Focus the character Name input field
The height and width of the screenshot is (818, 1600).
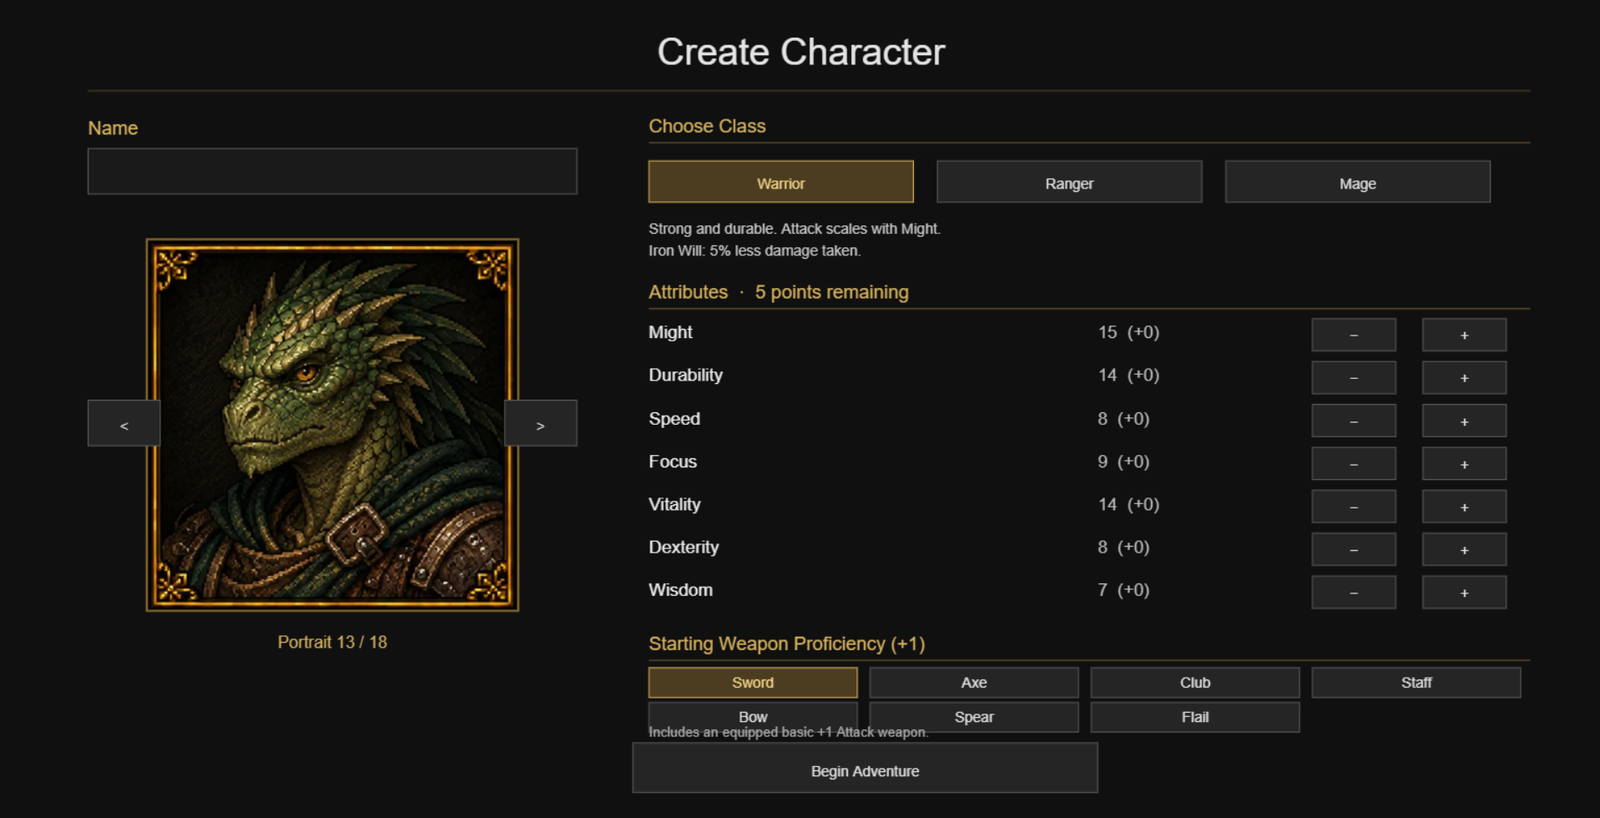[x=332, y=171]
